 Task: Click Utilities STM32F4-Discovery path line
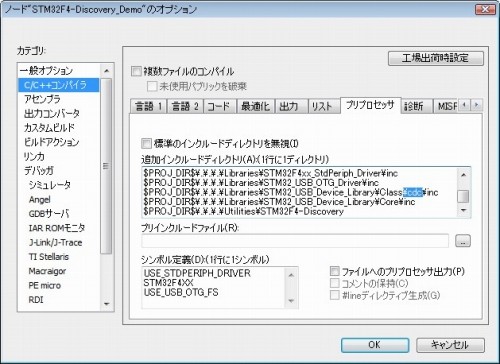tap(244, 211)
